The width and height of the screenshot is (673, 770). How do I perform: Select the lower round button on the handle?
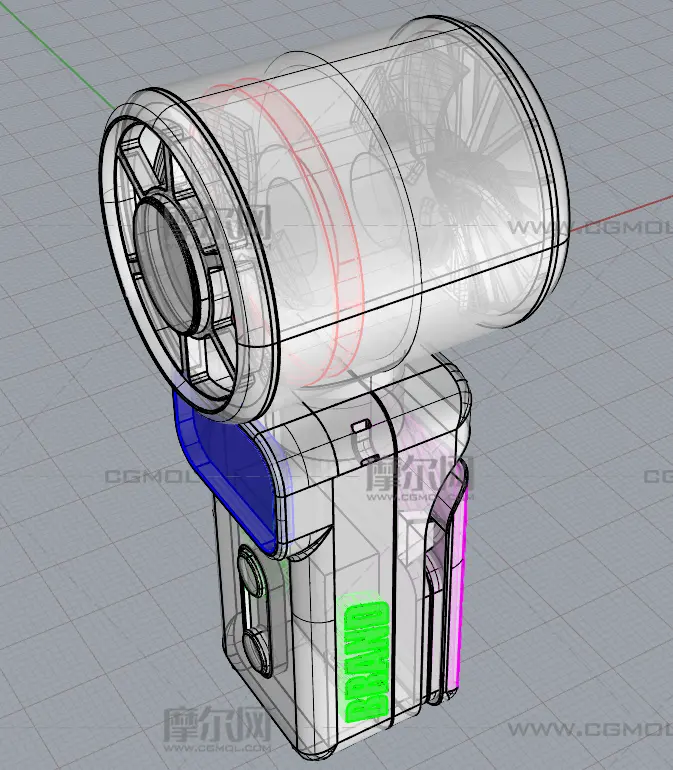tap(256, 652)
